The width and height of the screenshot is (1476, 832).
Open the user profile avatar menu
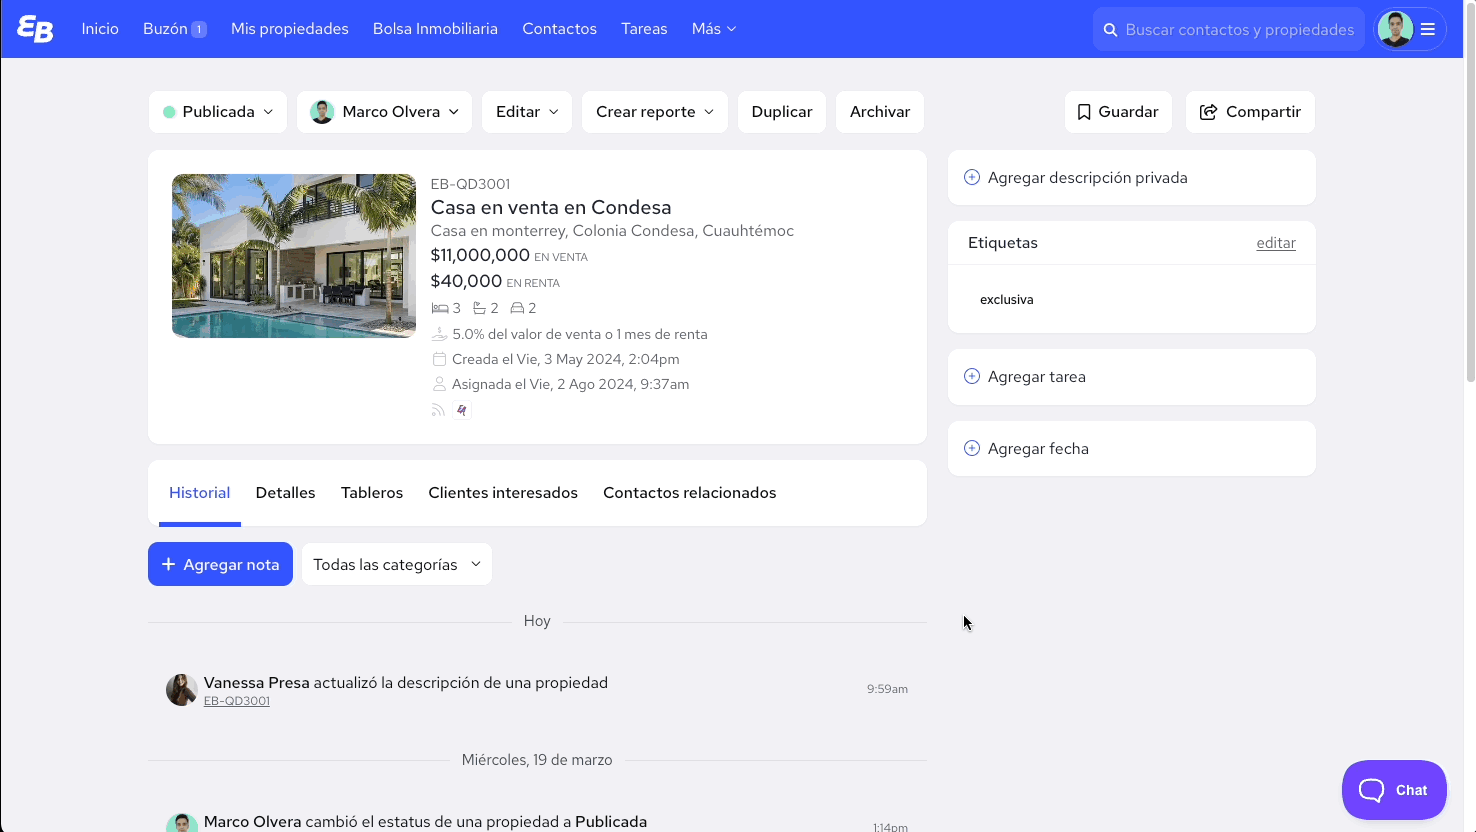tap(1395, 29)
